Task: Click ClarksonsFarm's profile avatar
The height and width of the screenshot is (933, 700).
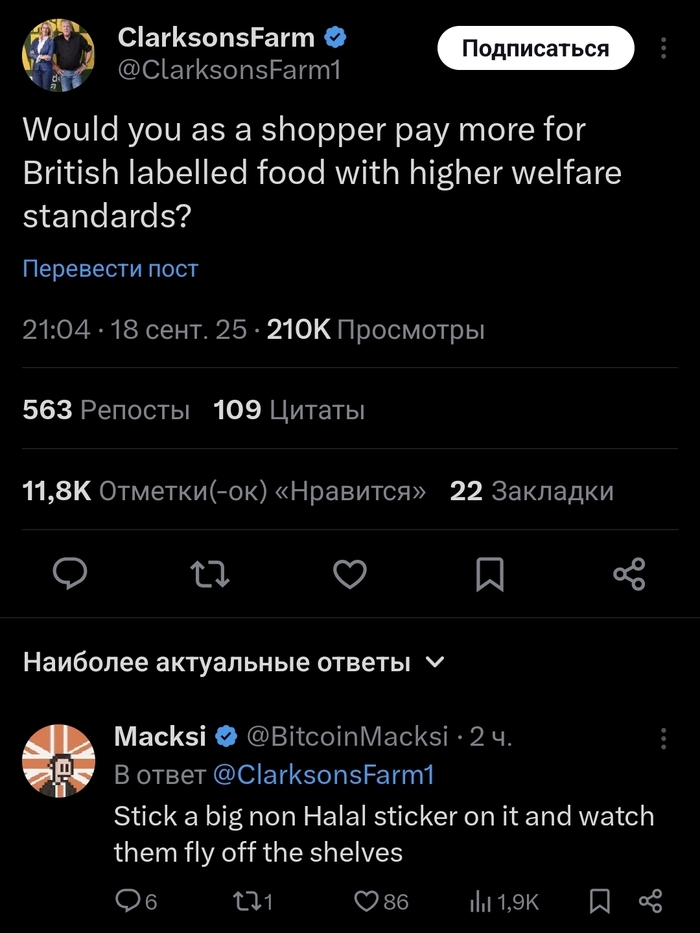Action: click(x=58, y=54)
